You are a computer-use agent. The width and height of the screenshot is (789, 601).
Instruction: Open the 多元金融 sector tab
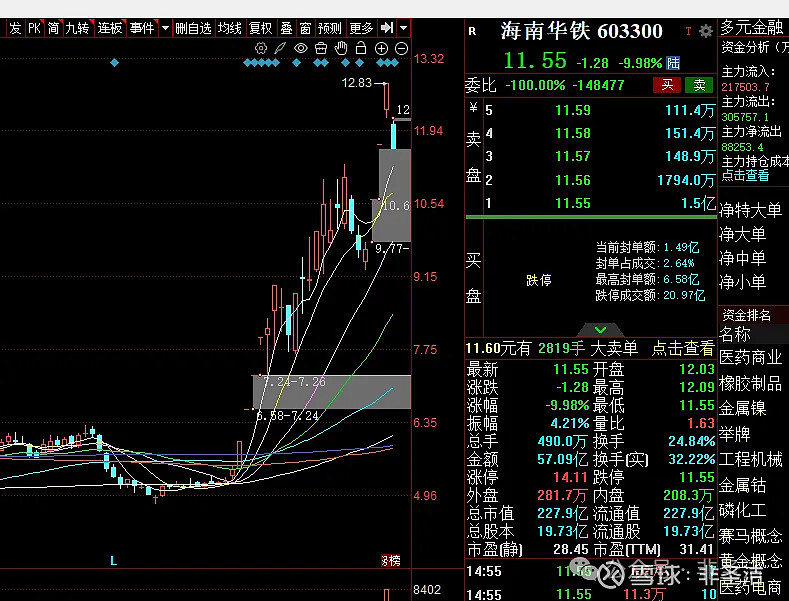point(751,27)
